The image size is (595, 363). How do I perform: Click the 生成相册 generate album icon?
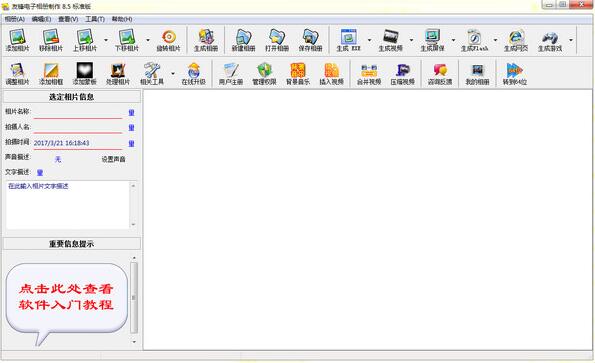206,37
